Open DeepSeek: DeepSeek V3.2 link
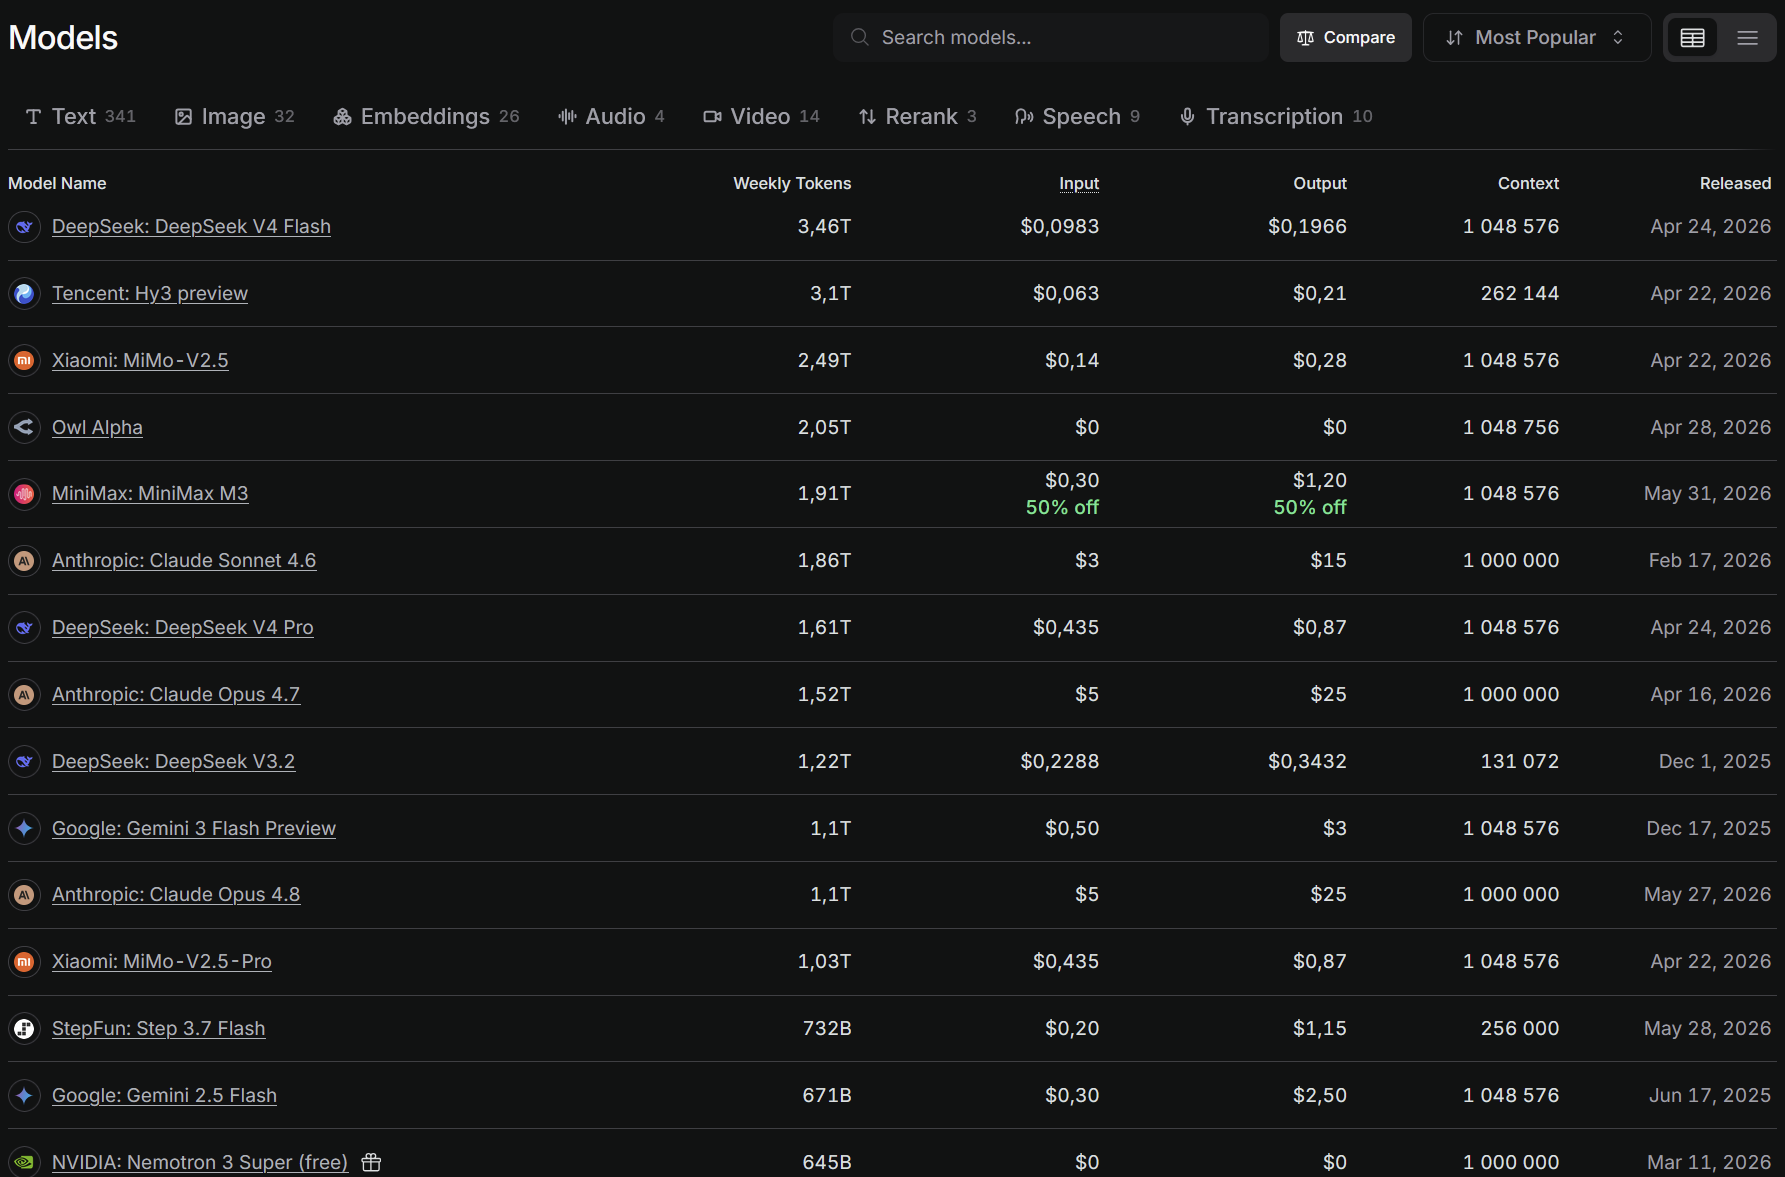The width and height of the screenshot is (1785, 1177). pos(173,761)
